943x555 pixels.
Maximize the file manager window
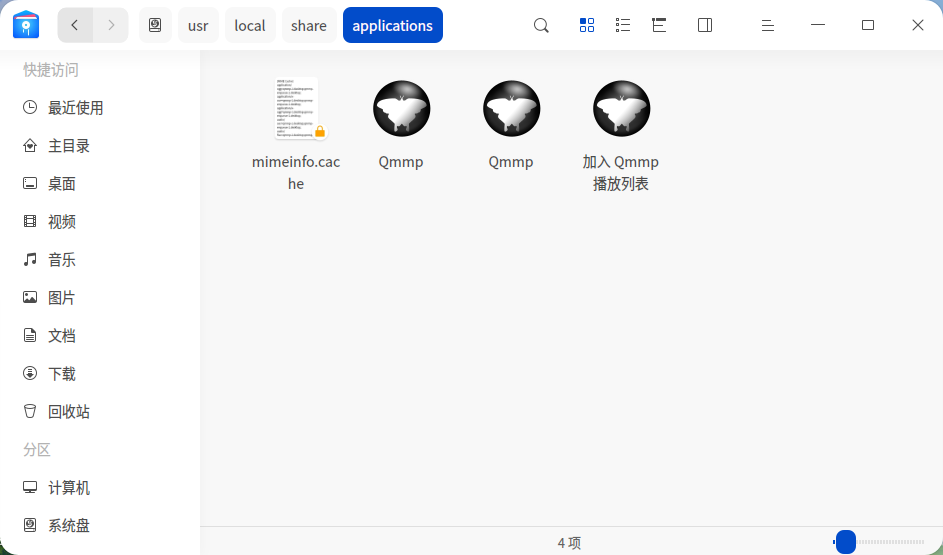[x=868, y=25]
